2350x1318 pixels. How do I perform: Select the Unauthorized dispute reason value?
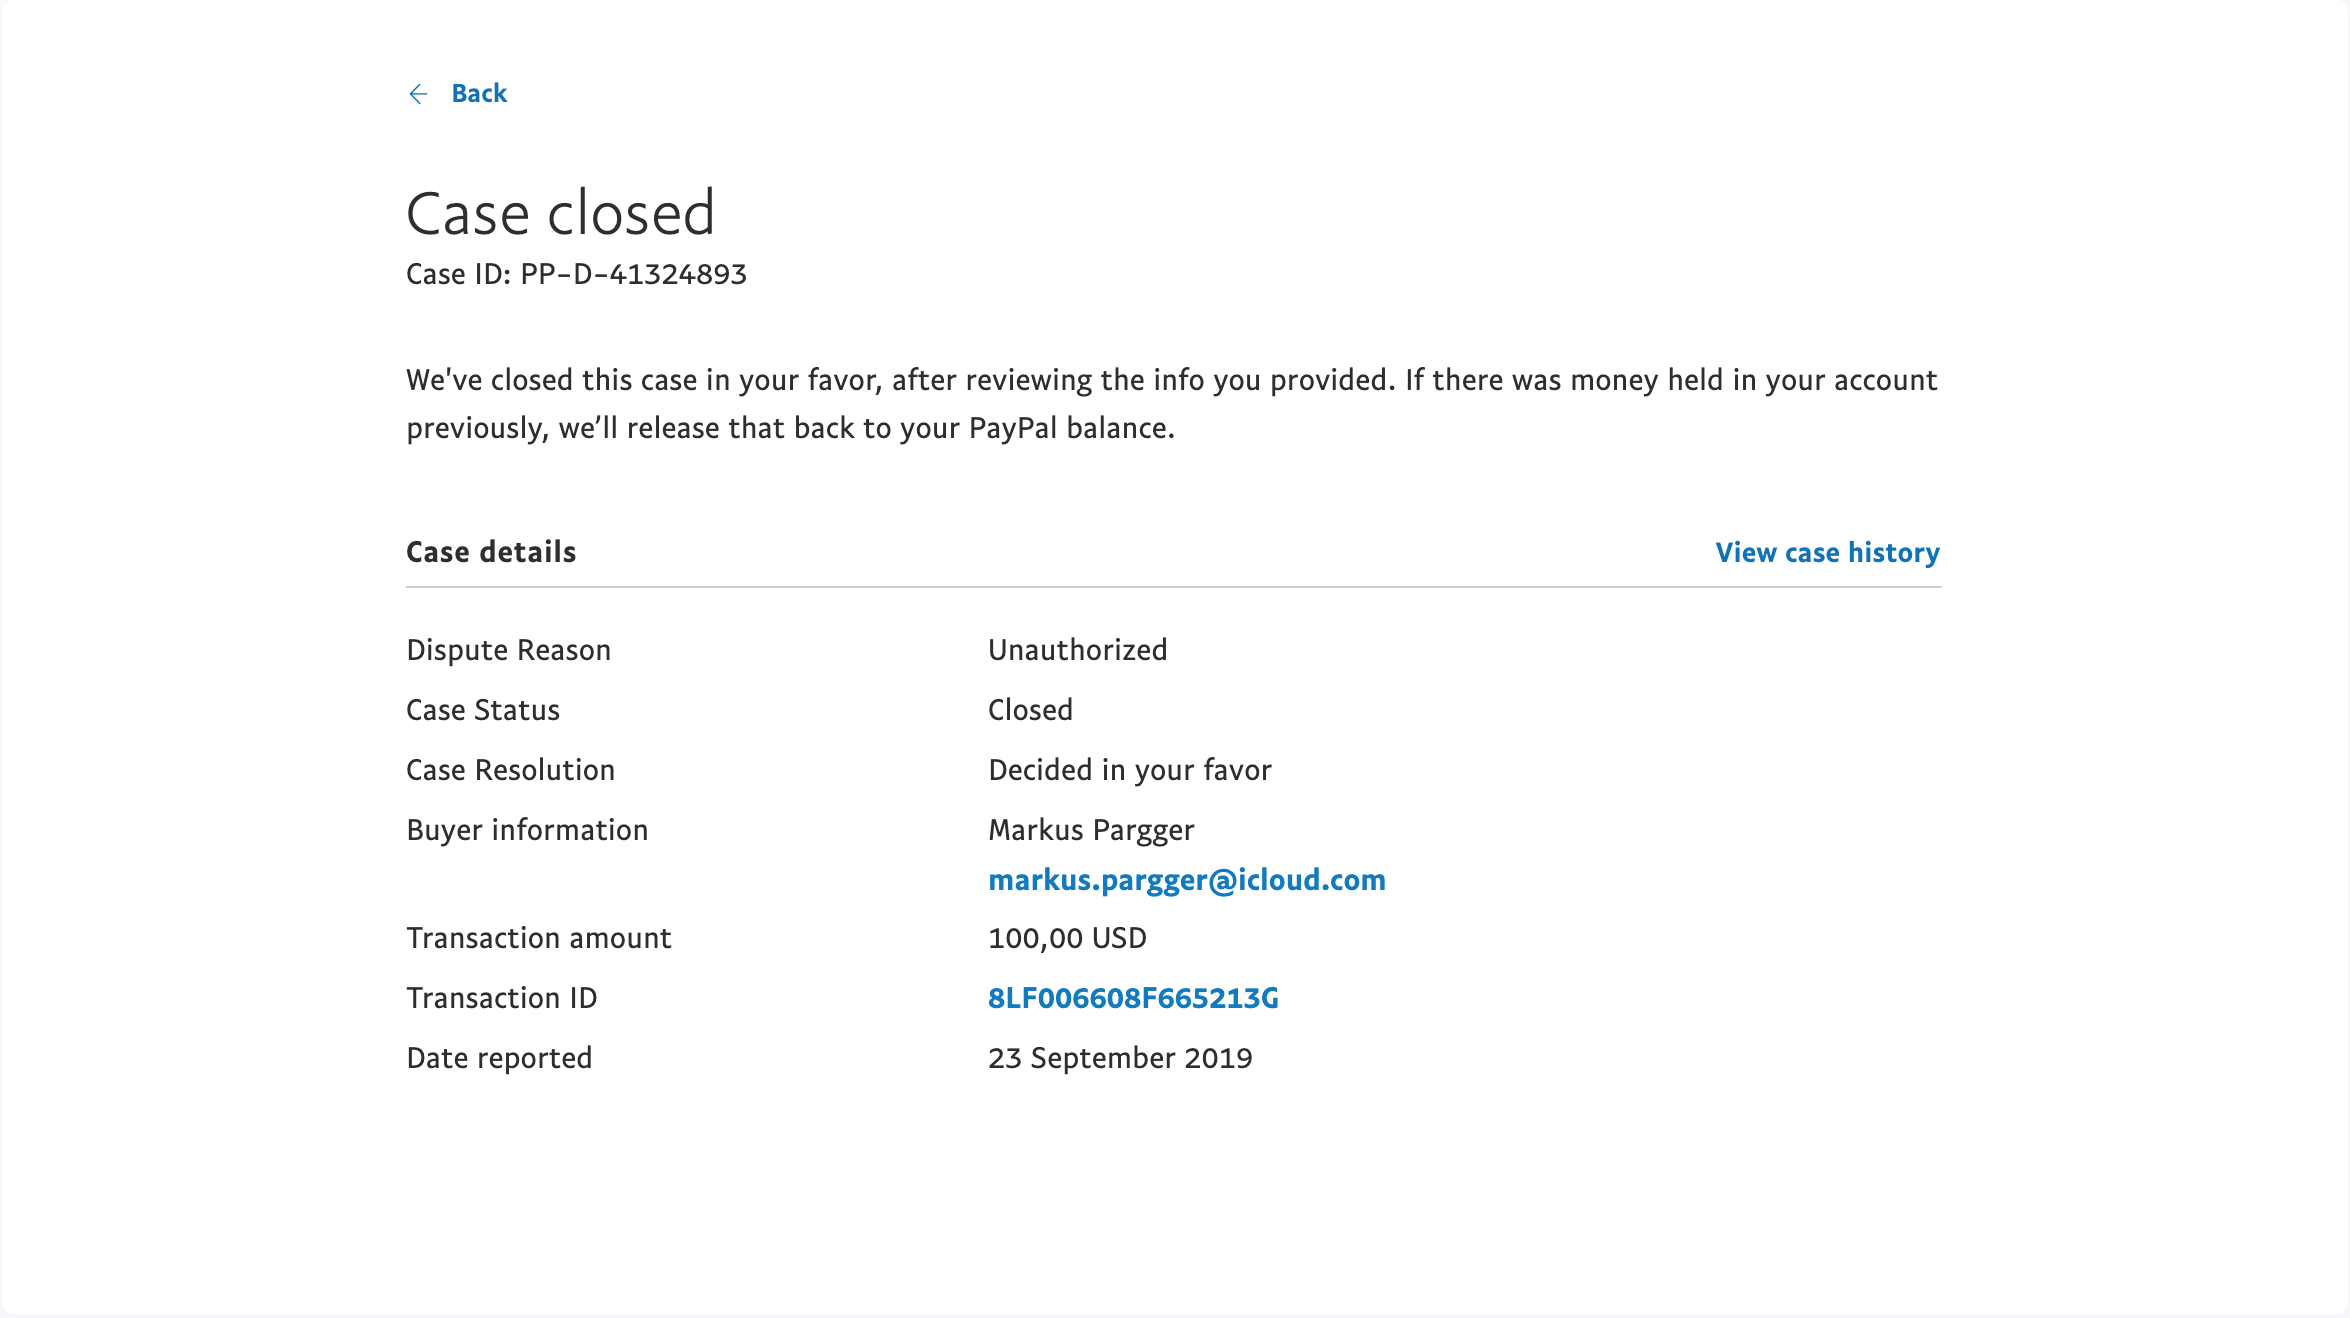(1077, 650)
